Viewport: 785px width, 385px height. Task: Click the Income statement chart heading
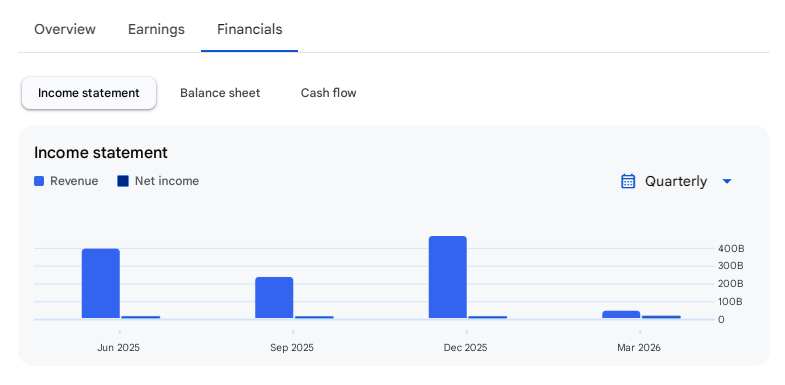click(x=101, y=153)
